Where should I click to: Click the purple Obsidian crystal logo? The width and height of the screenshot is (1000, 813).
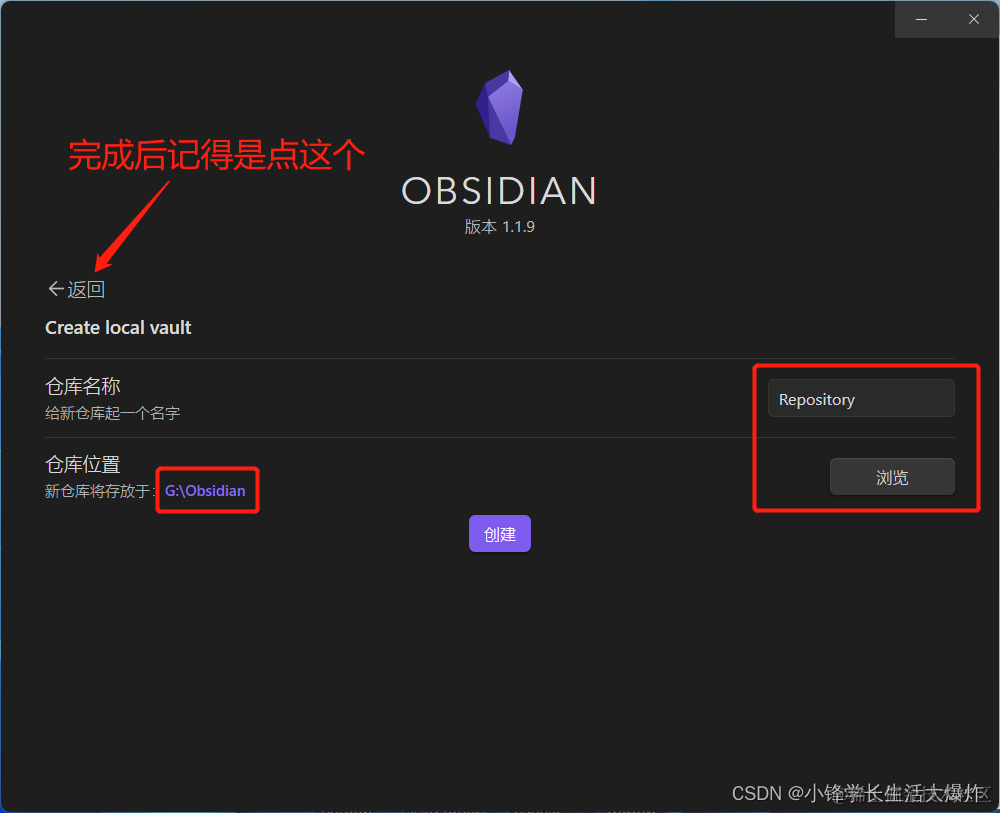499,107
